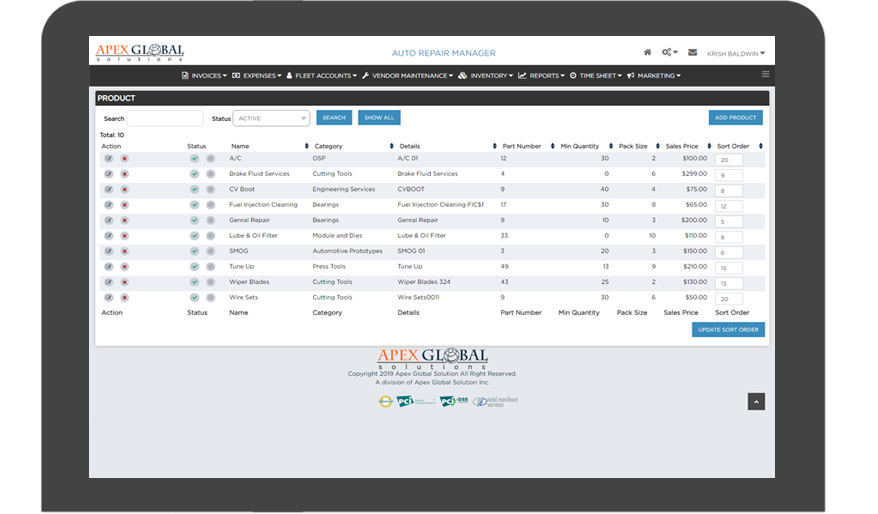The height and width of the screenshot is (514, 878).
Task: Click the Add Product button
Action: [x=735, y=118]
